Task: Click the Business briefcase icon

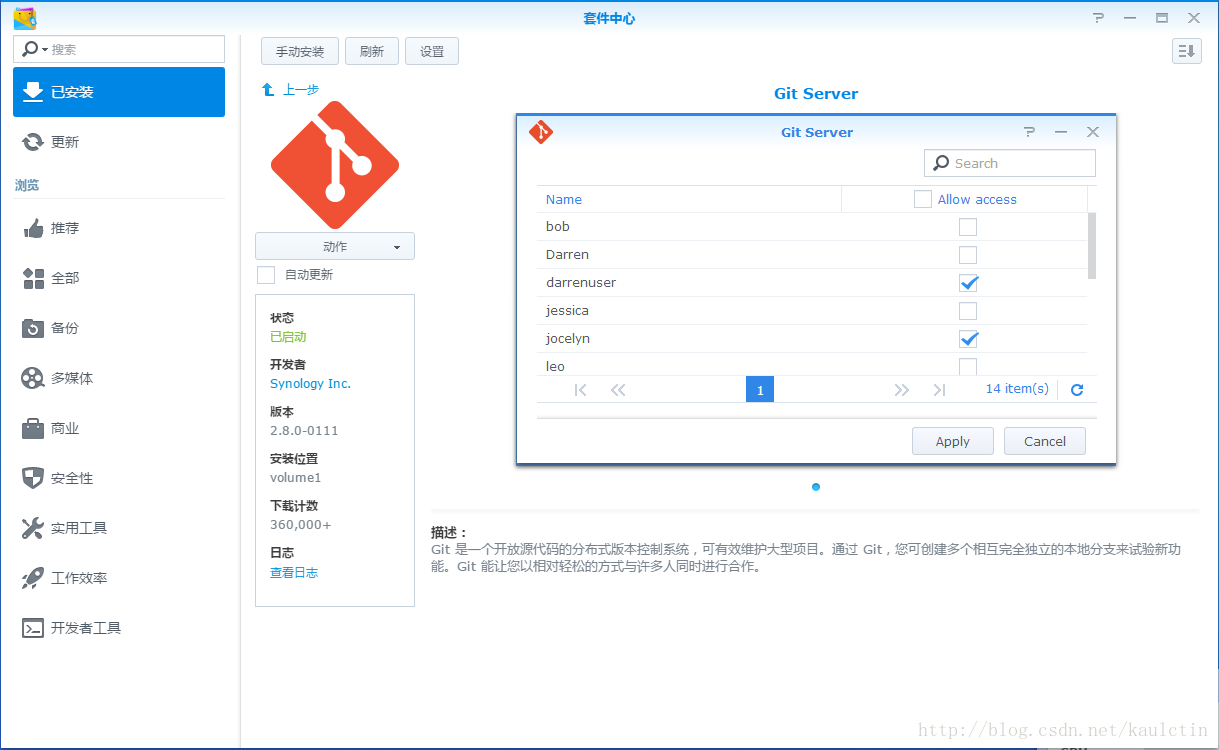Action: [x=33, y=428]
